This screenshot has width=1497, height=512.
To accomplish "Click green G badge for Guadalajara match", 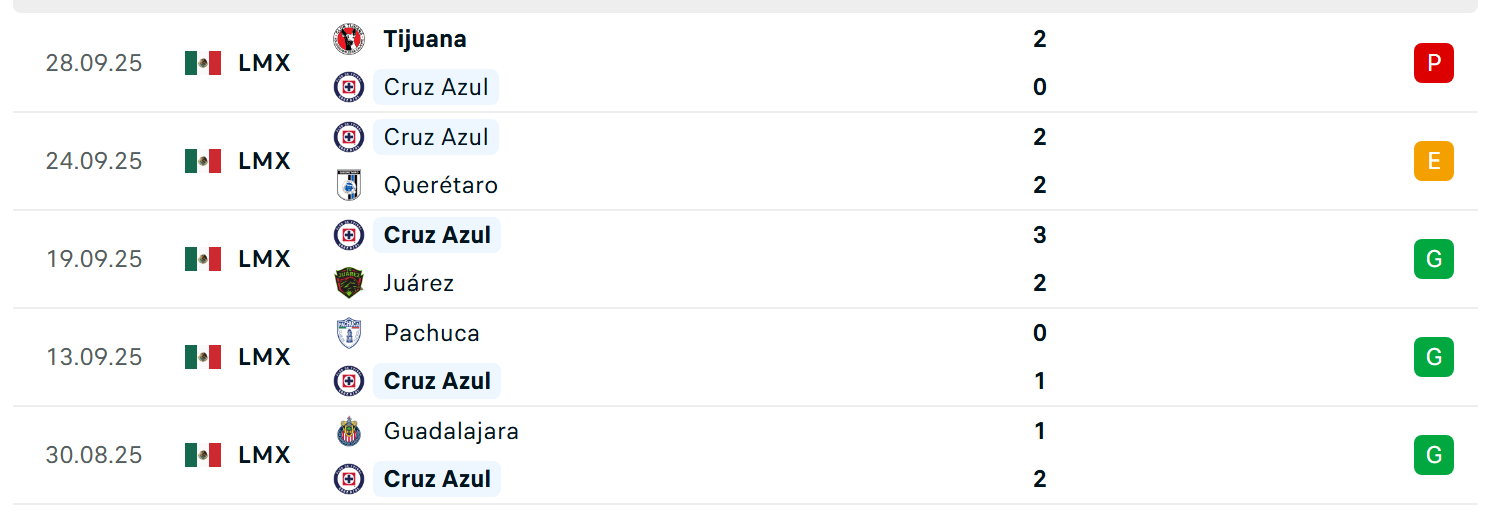I will click(x=1433, y=455).
